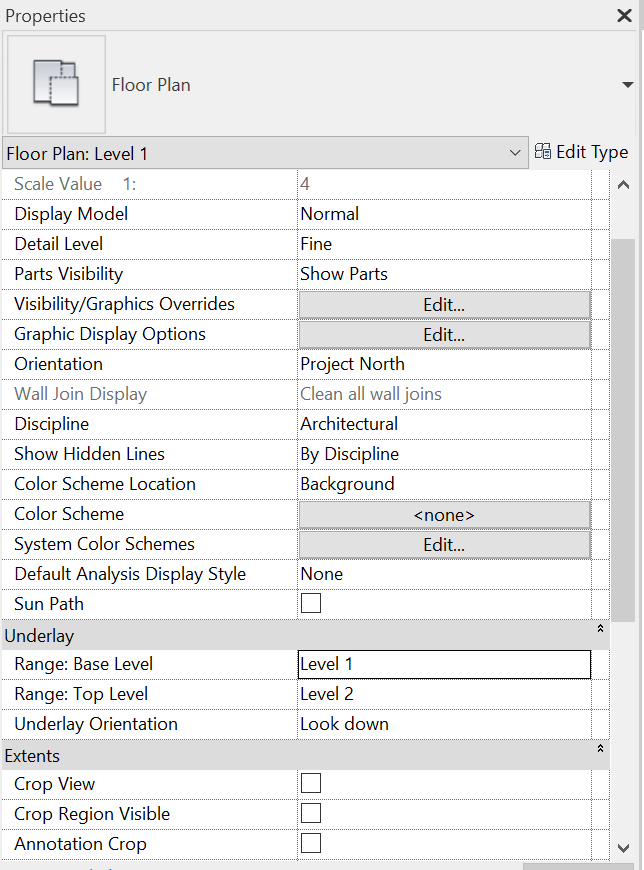The image size is (644, 870).
Task: Enable Crop View
Action: pyautogui.click(x=310, y=783)
